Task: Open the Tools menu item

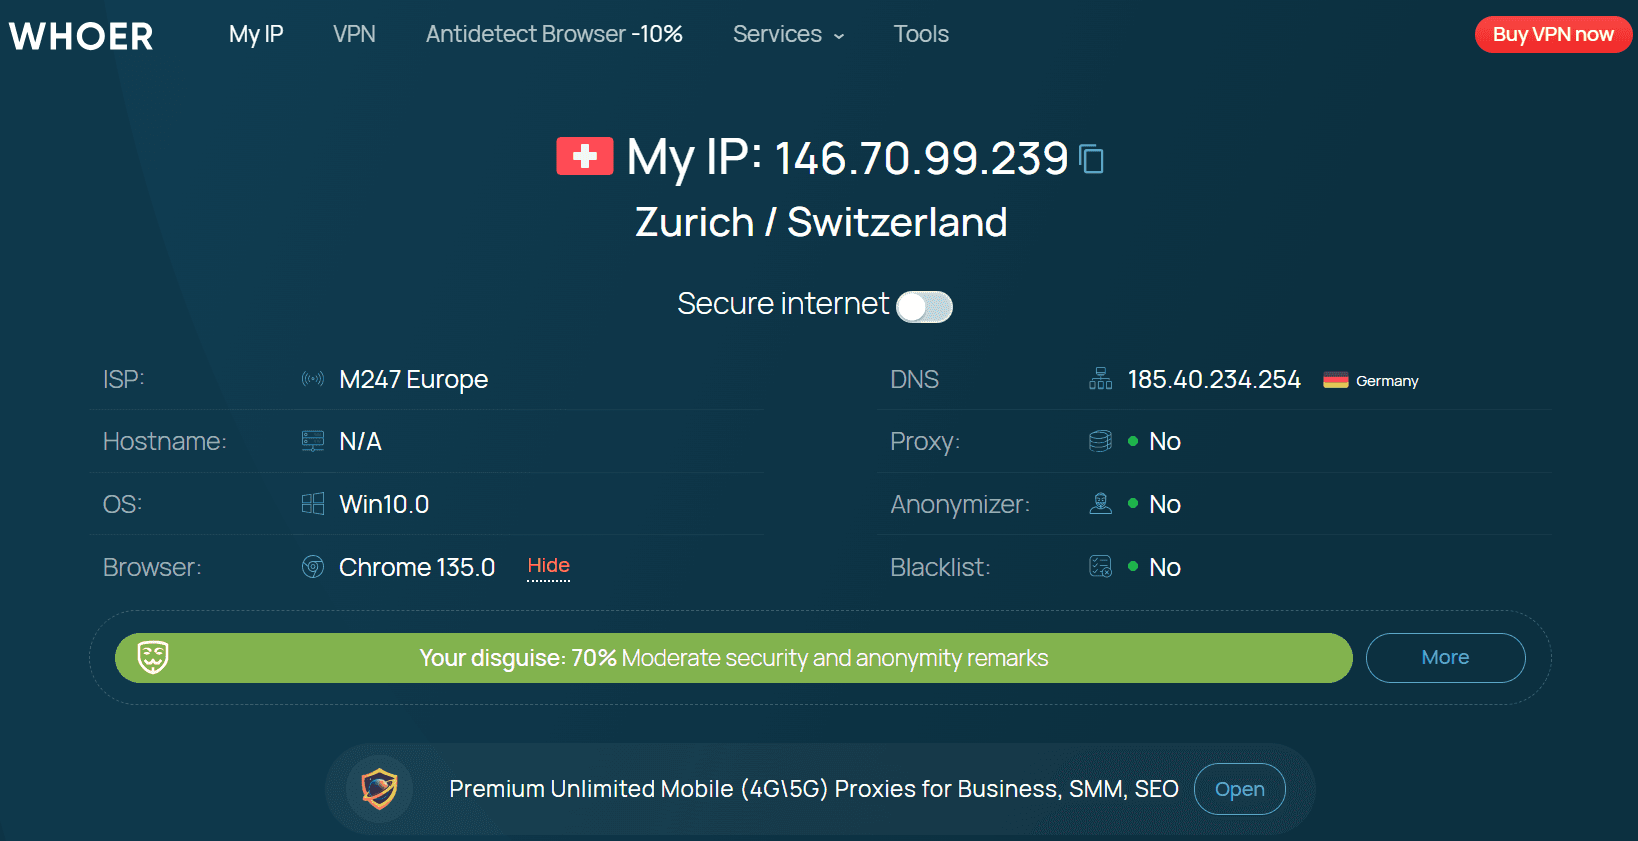Action: click(x=921, y=34)
